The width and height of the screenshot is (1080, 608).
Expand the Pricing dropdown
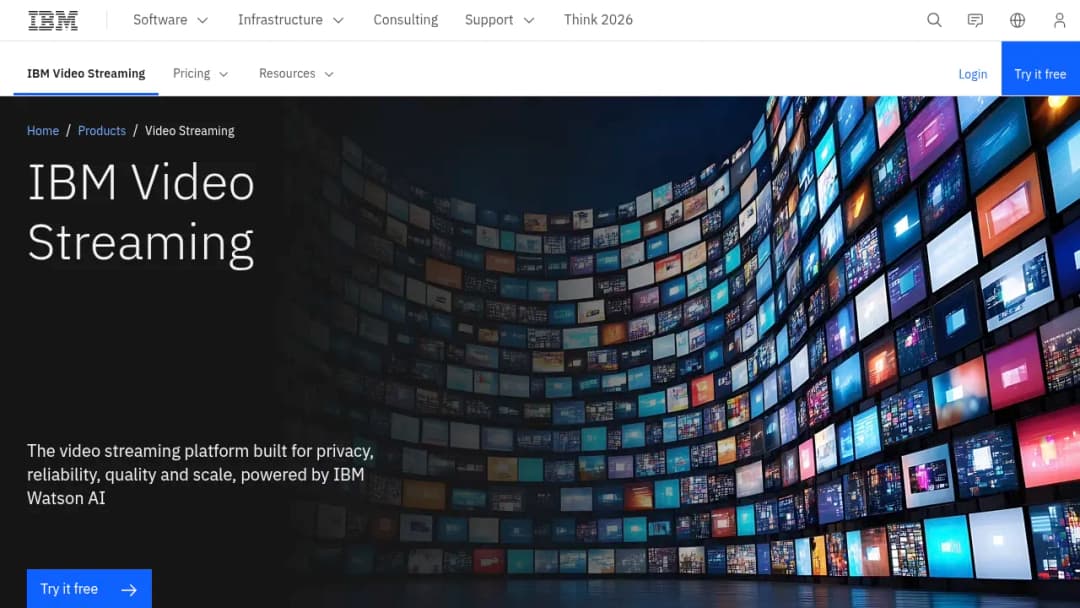click(x=200, y=74)
